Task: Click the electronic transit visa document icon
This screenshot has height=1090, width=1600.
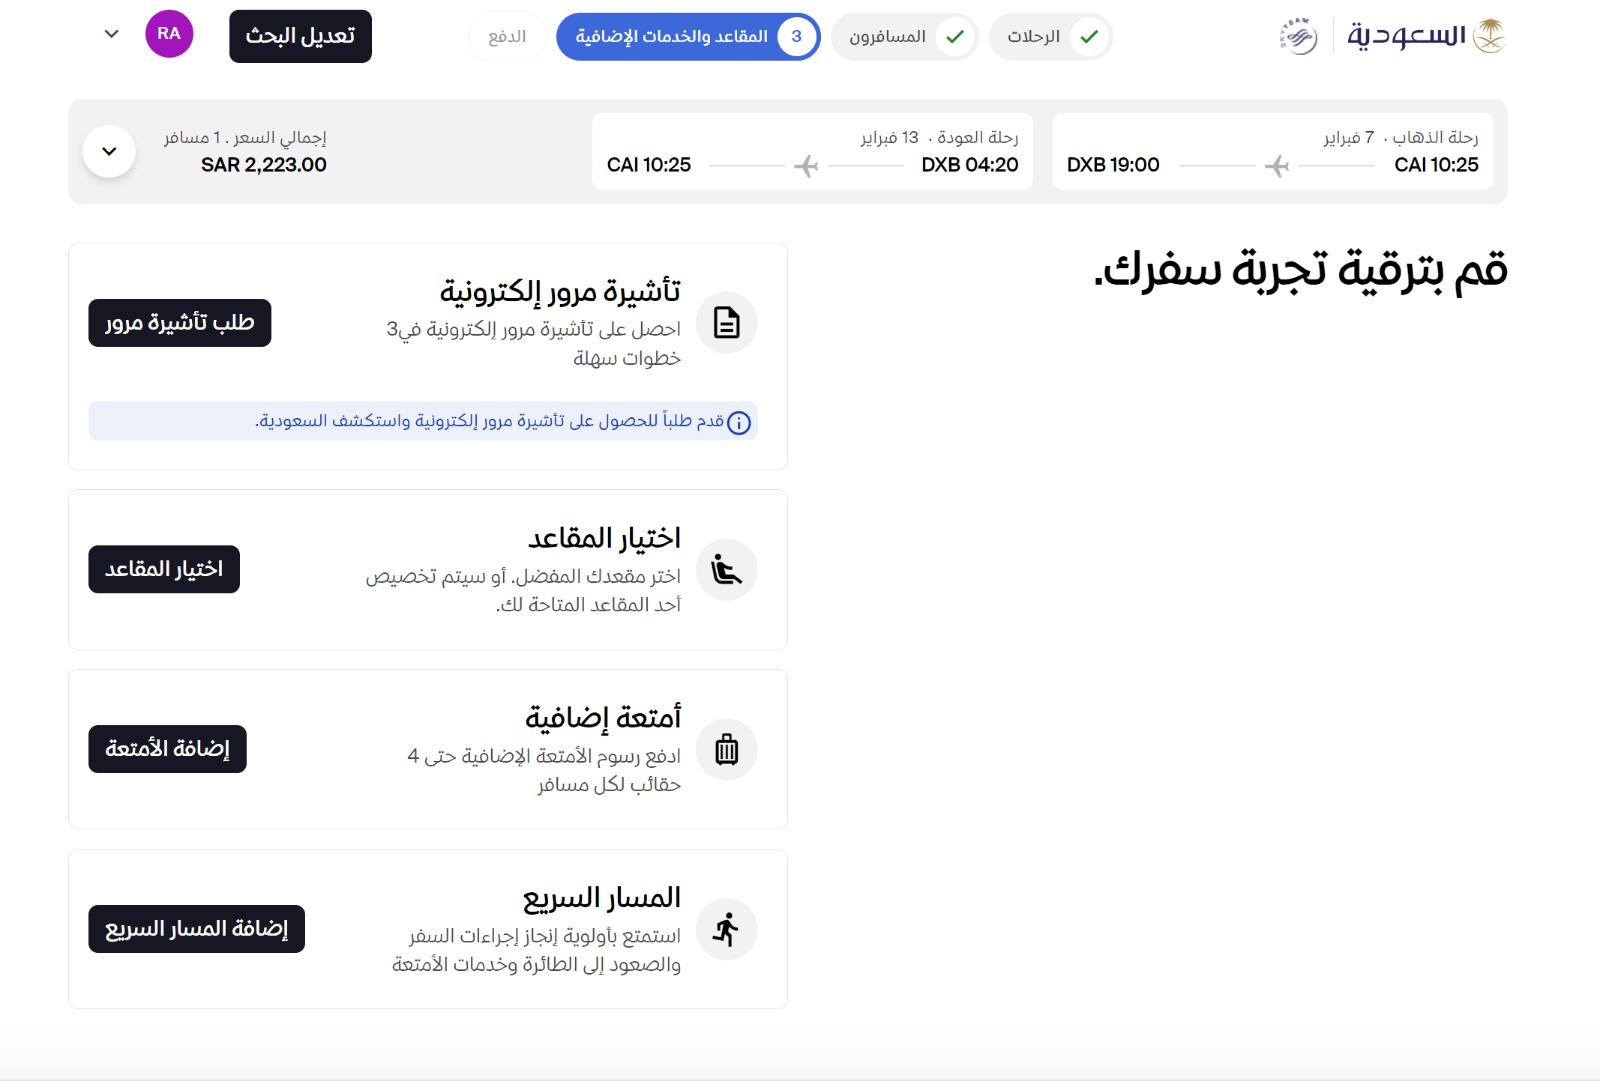Action: click(727, 323)
